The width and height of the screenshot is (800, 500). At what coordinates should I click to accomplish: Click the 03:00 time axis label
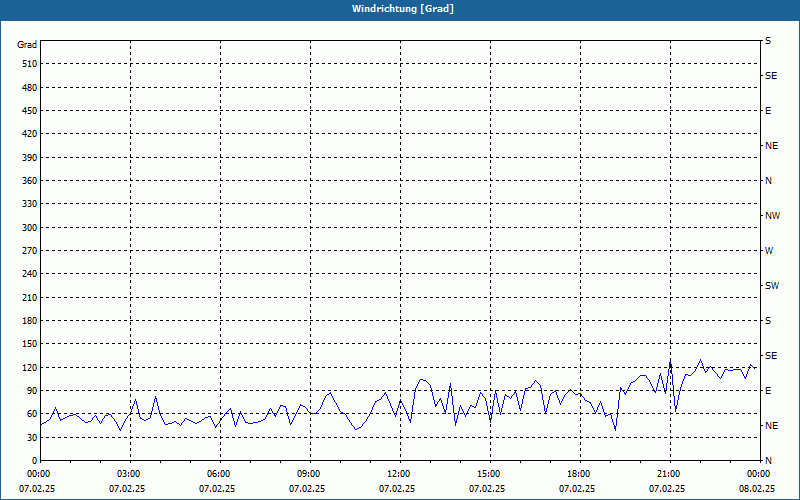pyautogui.click(x=129, y=474)
